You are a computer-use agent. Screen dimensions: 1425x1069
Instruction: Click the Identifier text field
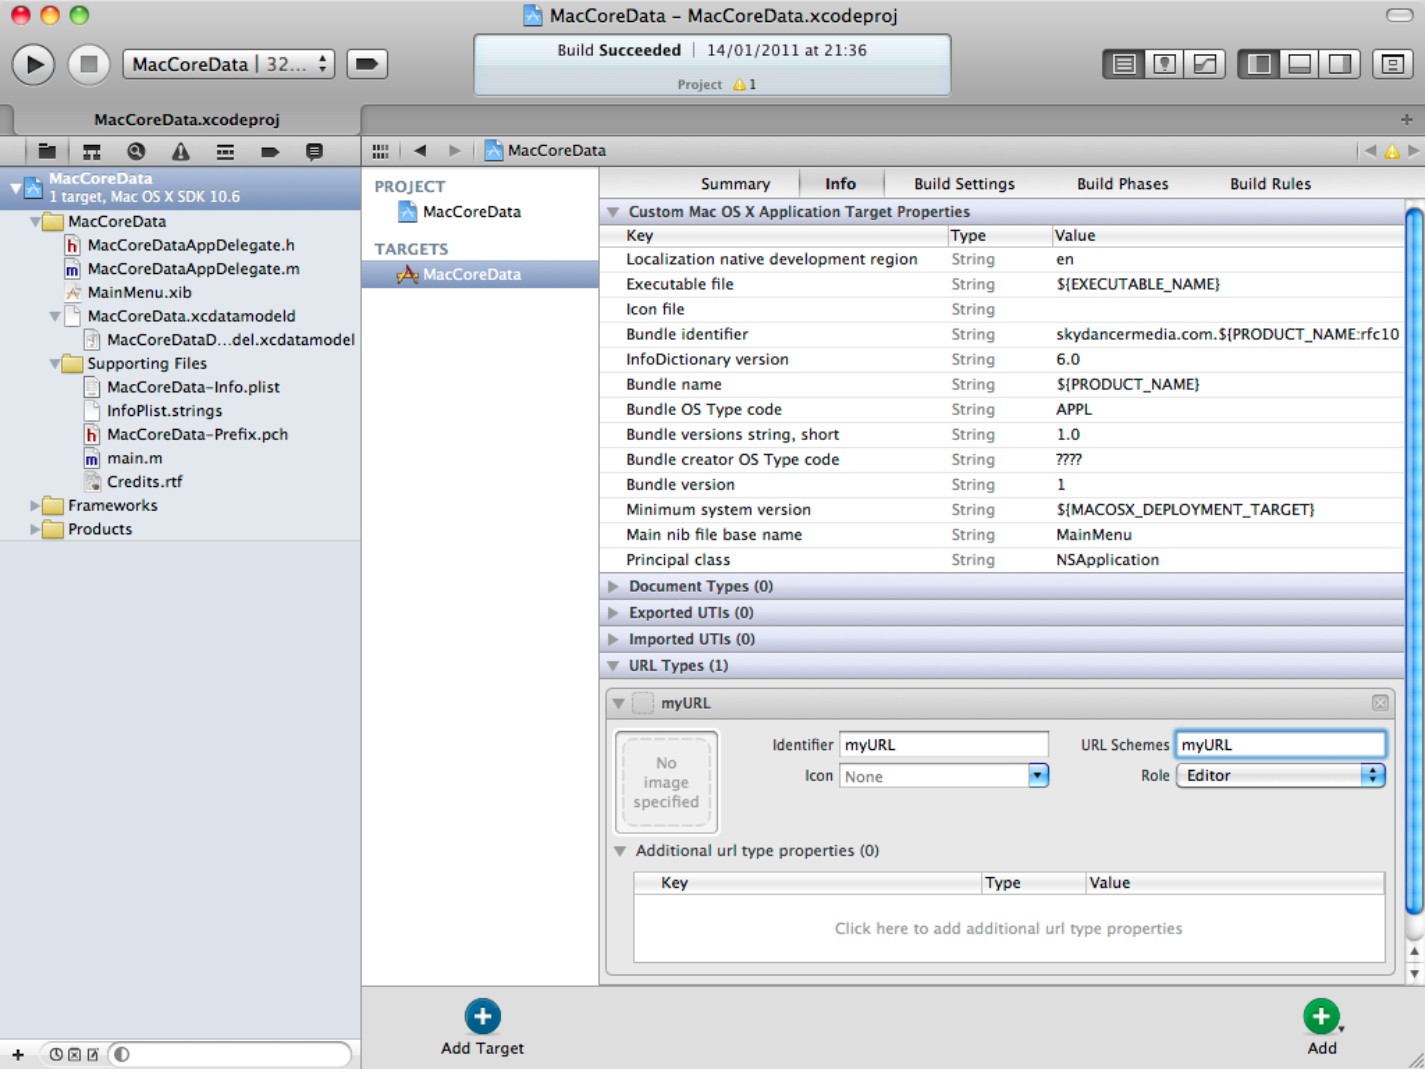(x=943, y=744)
